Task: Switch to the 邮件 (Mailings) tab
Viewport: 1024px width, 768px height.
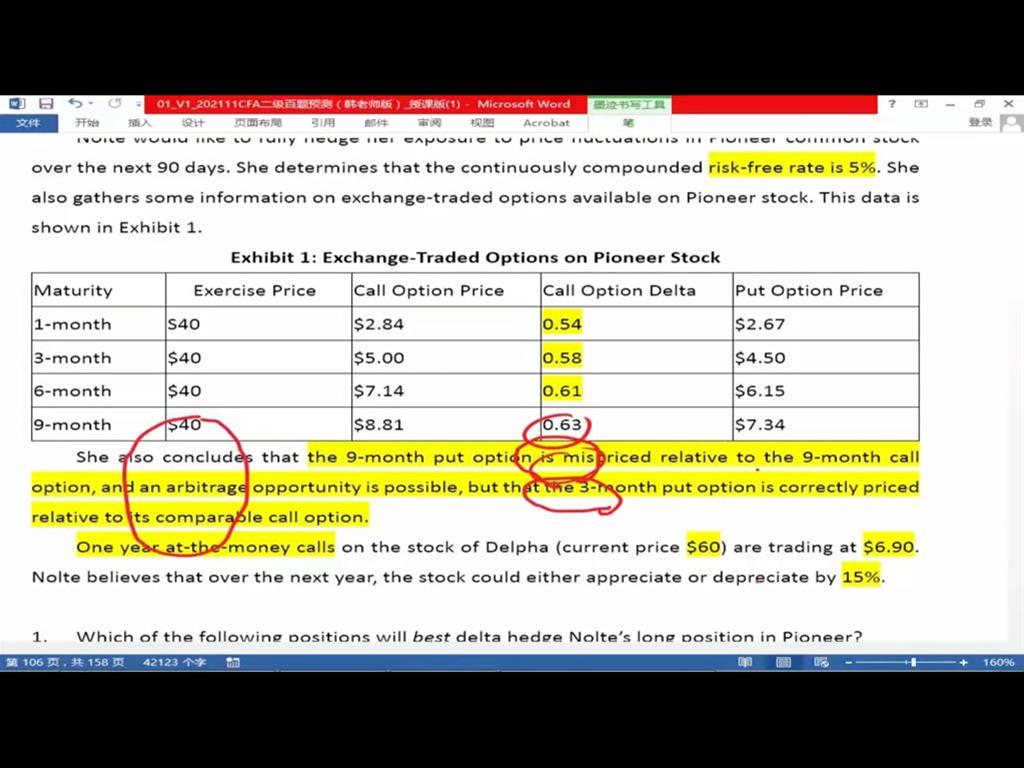Action: (376, 123)
